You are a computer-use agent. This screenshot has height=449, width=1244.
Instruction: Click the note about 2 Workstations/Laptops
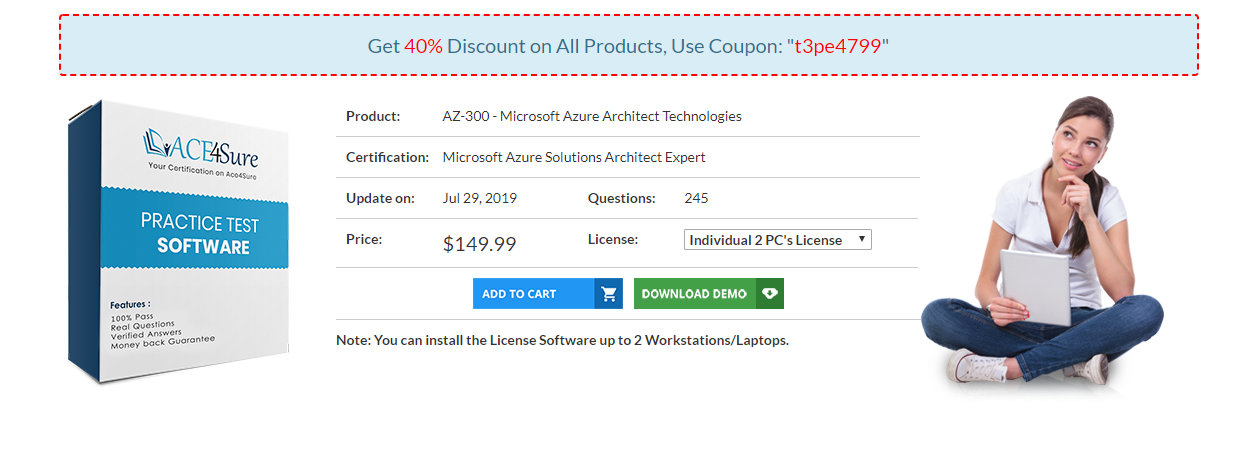click(562, 340)
